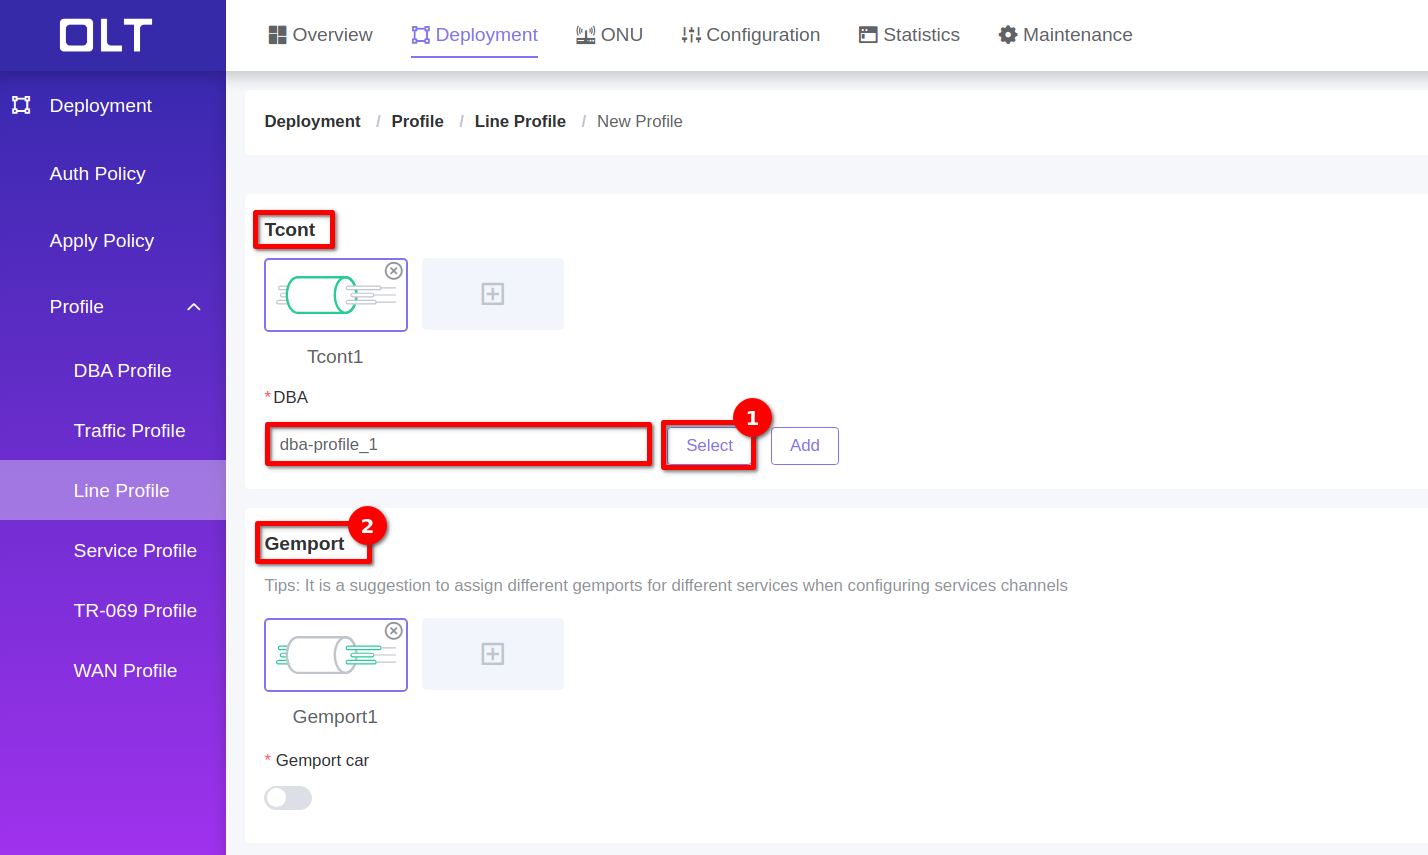1428x855 pixels.
Task: Remove Gemport1 using its close icon
Action: point(394,631)
